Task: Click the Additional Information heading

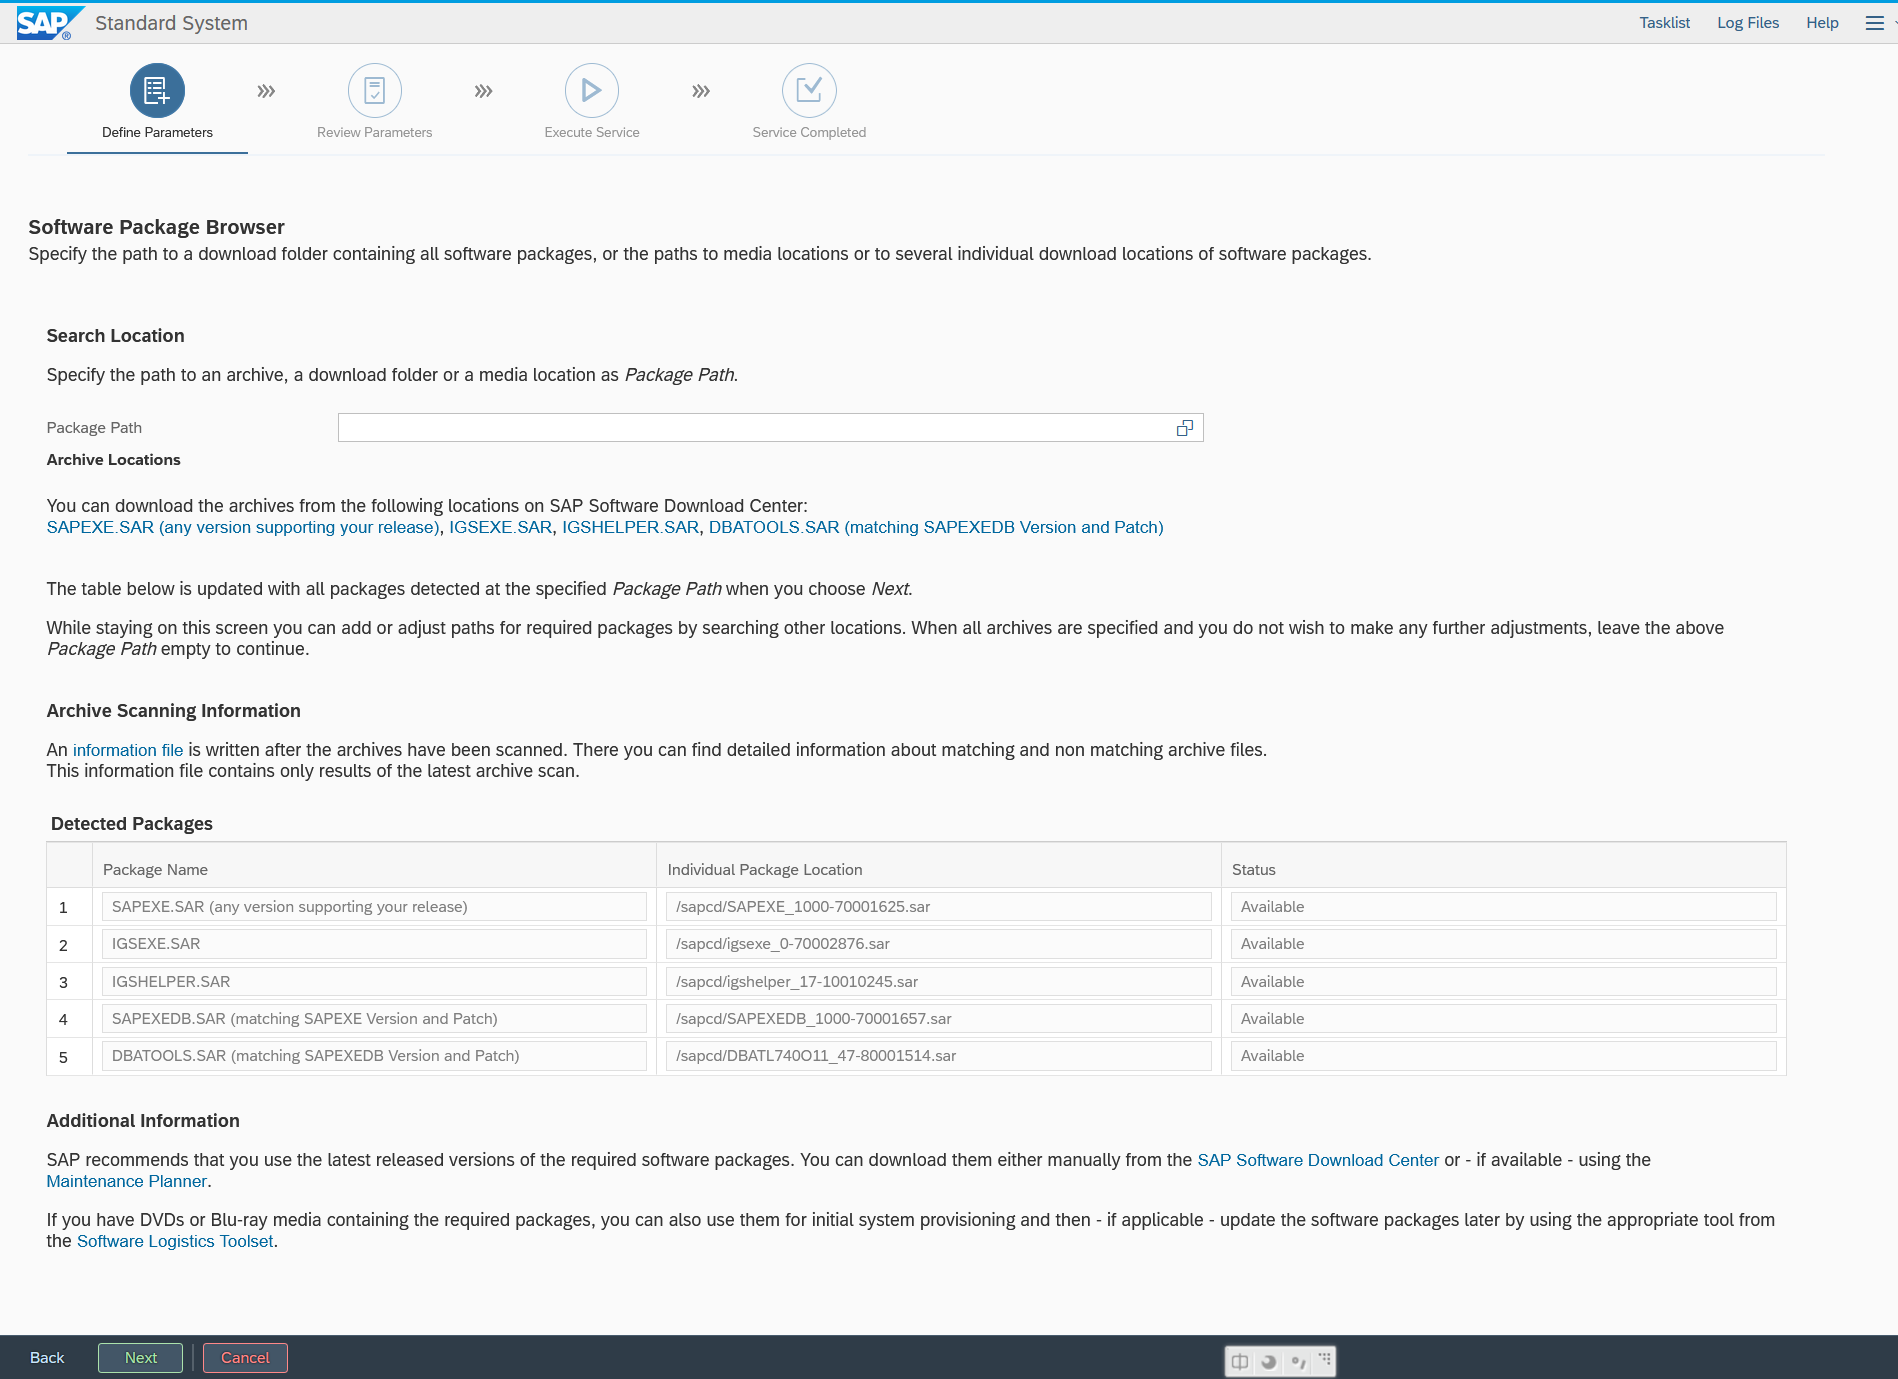Action: [x=143, y=1121]
